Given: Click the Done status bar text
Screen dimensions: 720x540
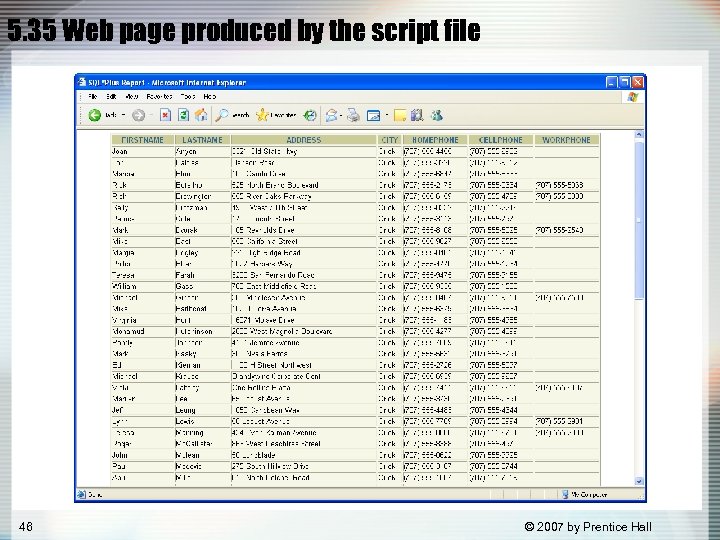Looking at the screenshot, I should pos(95,495).
